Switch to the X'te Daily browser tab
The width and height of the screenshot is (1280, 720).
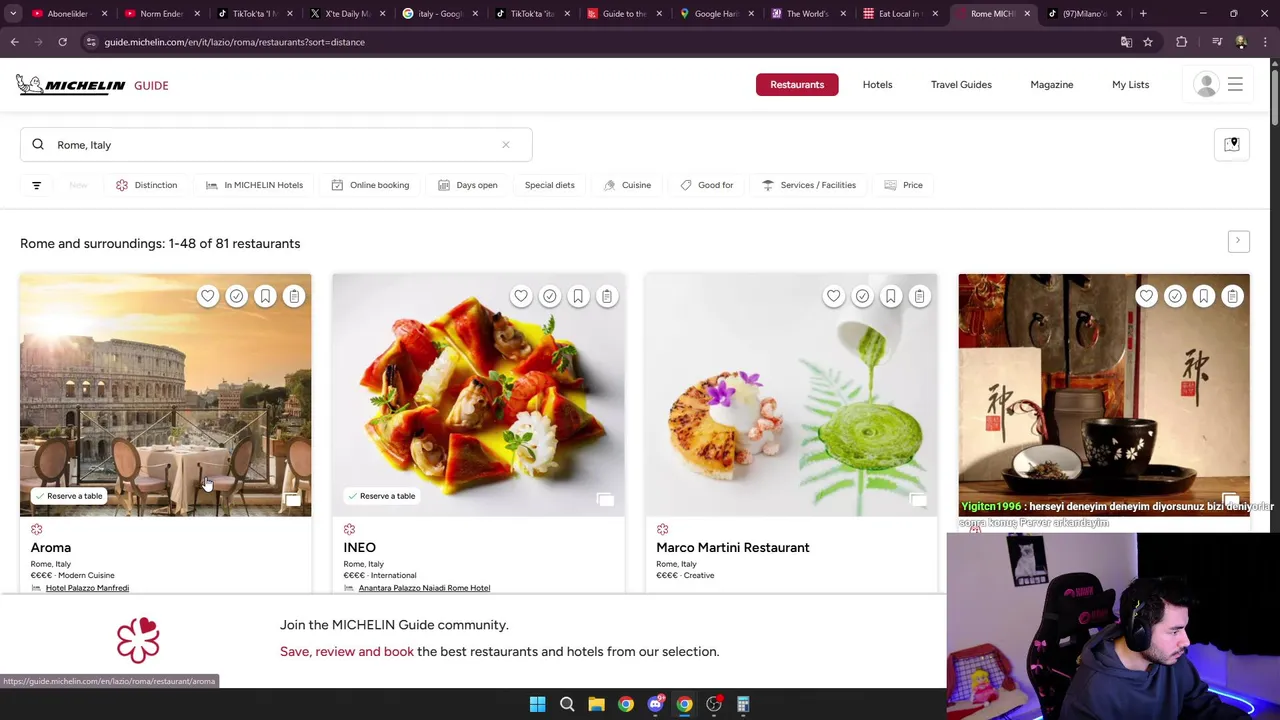tap(346, 13)
